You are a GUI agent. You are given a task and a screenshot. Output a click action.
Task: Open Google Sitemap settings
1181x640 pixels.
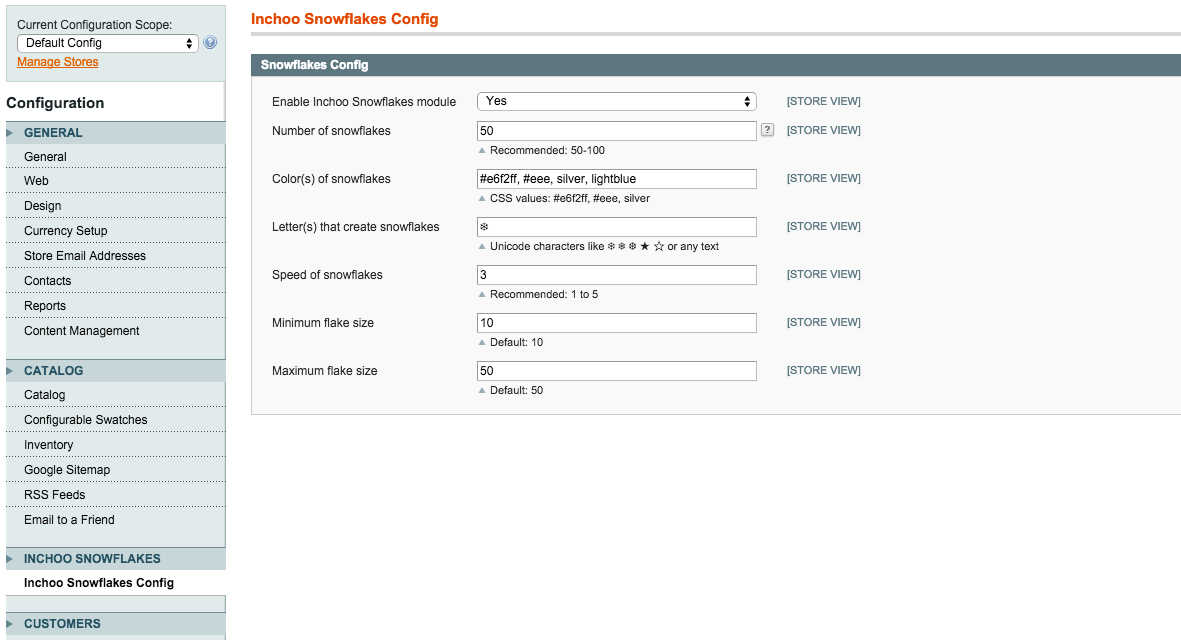pyautogui.click(x=67, y=470)
